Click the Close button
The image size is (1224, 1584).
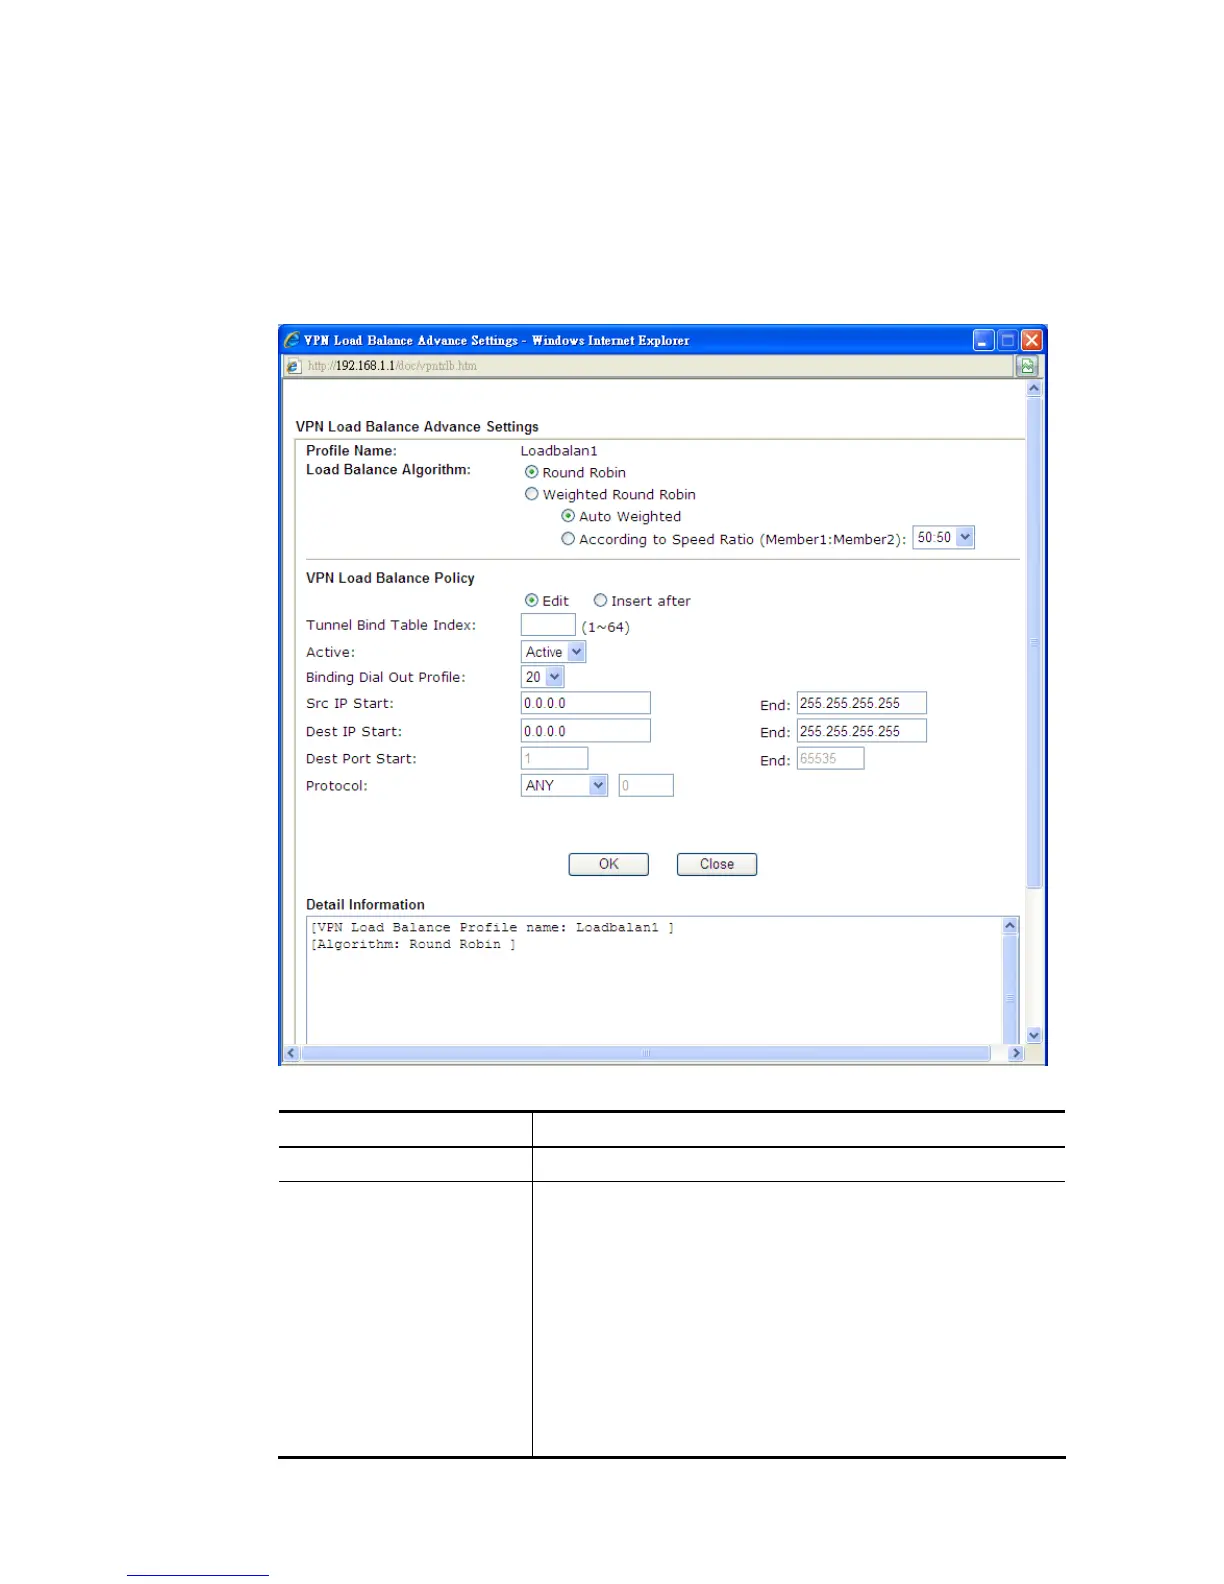(717, 864)
